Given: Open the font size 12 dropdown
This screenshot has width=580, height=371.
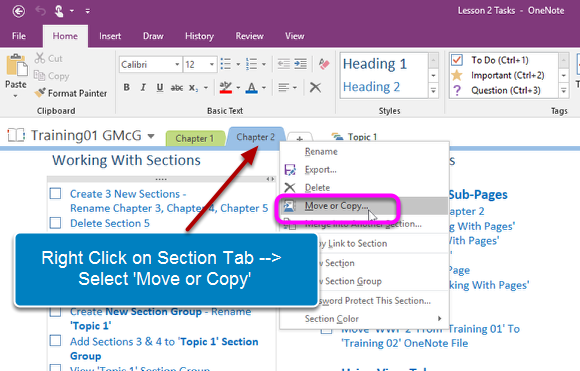Looking at the screenshot, I should 212,64.
